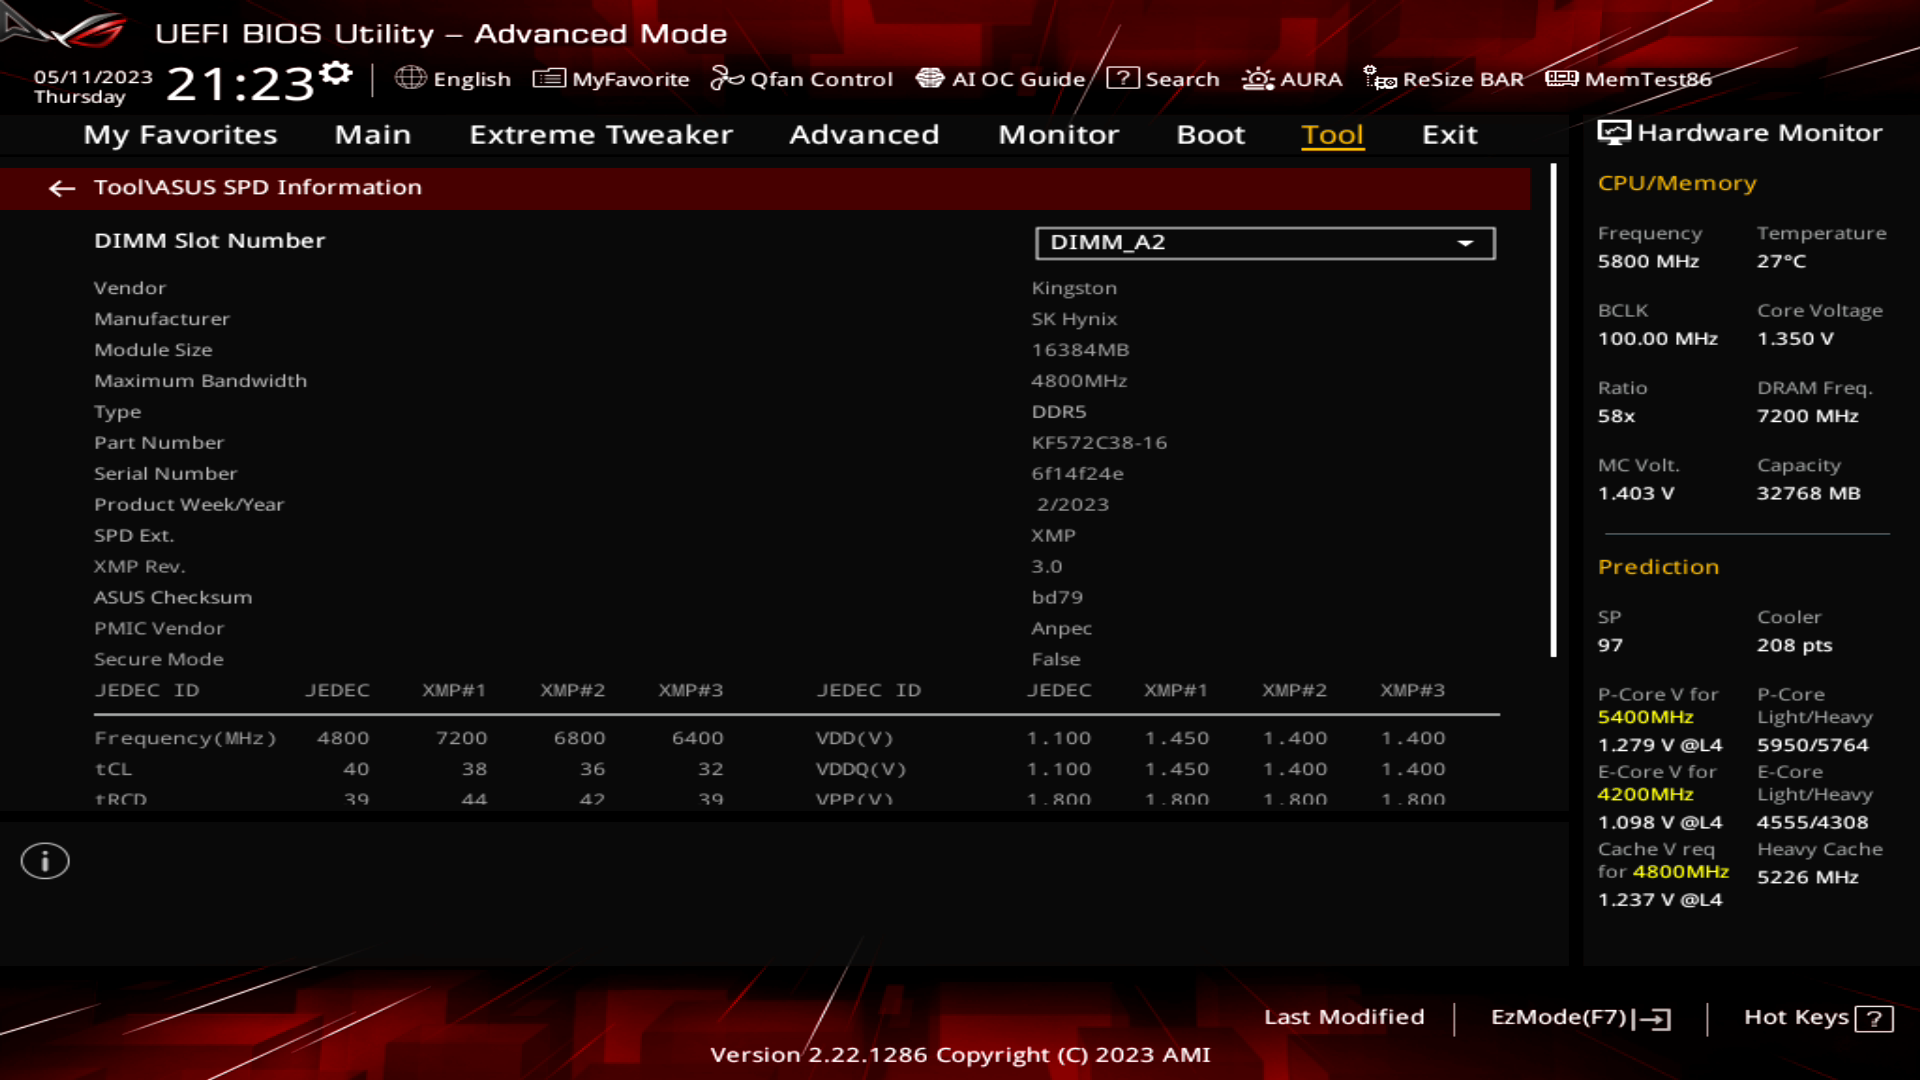Click the MyFavorite star icon

(x=545, y=79)
